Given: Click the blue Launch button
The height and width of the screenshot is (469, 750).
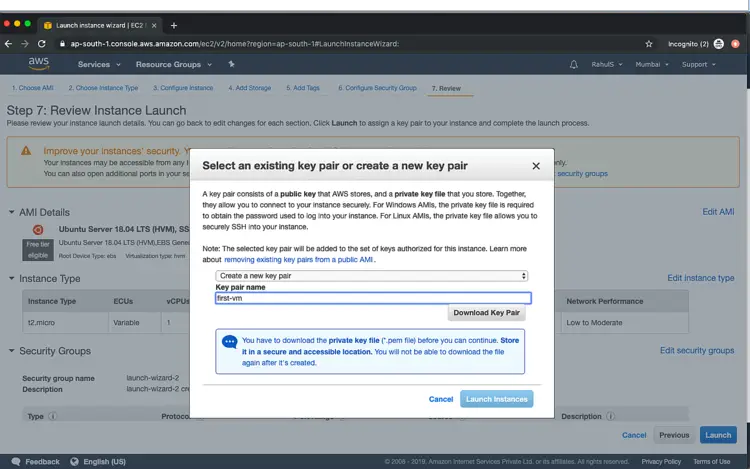Looking at the screenshot, I should [x=718, y=435].
